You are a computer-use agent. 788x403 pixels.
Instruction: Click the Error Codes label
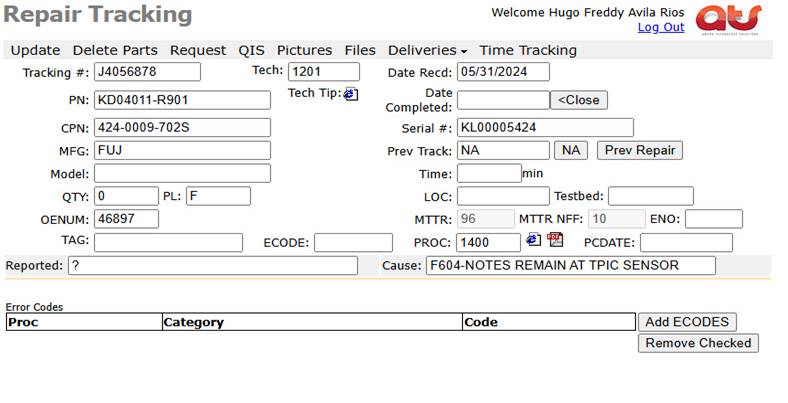[x=34, y=307]
